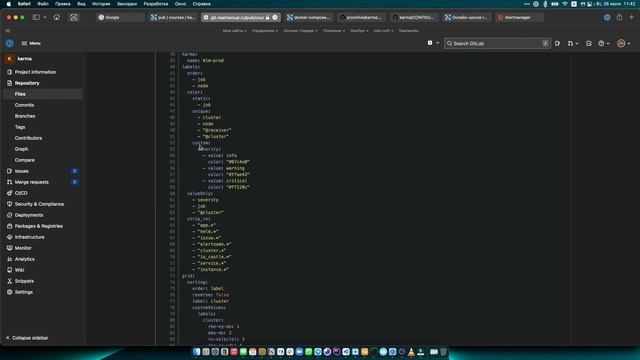Click the Safari share icon
Screen dimensions: 640x360
pos(620,18)
